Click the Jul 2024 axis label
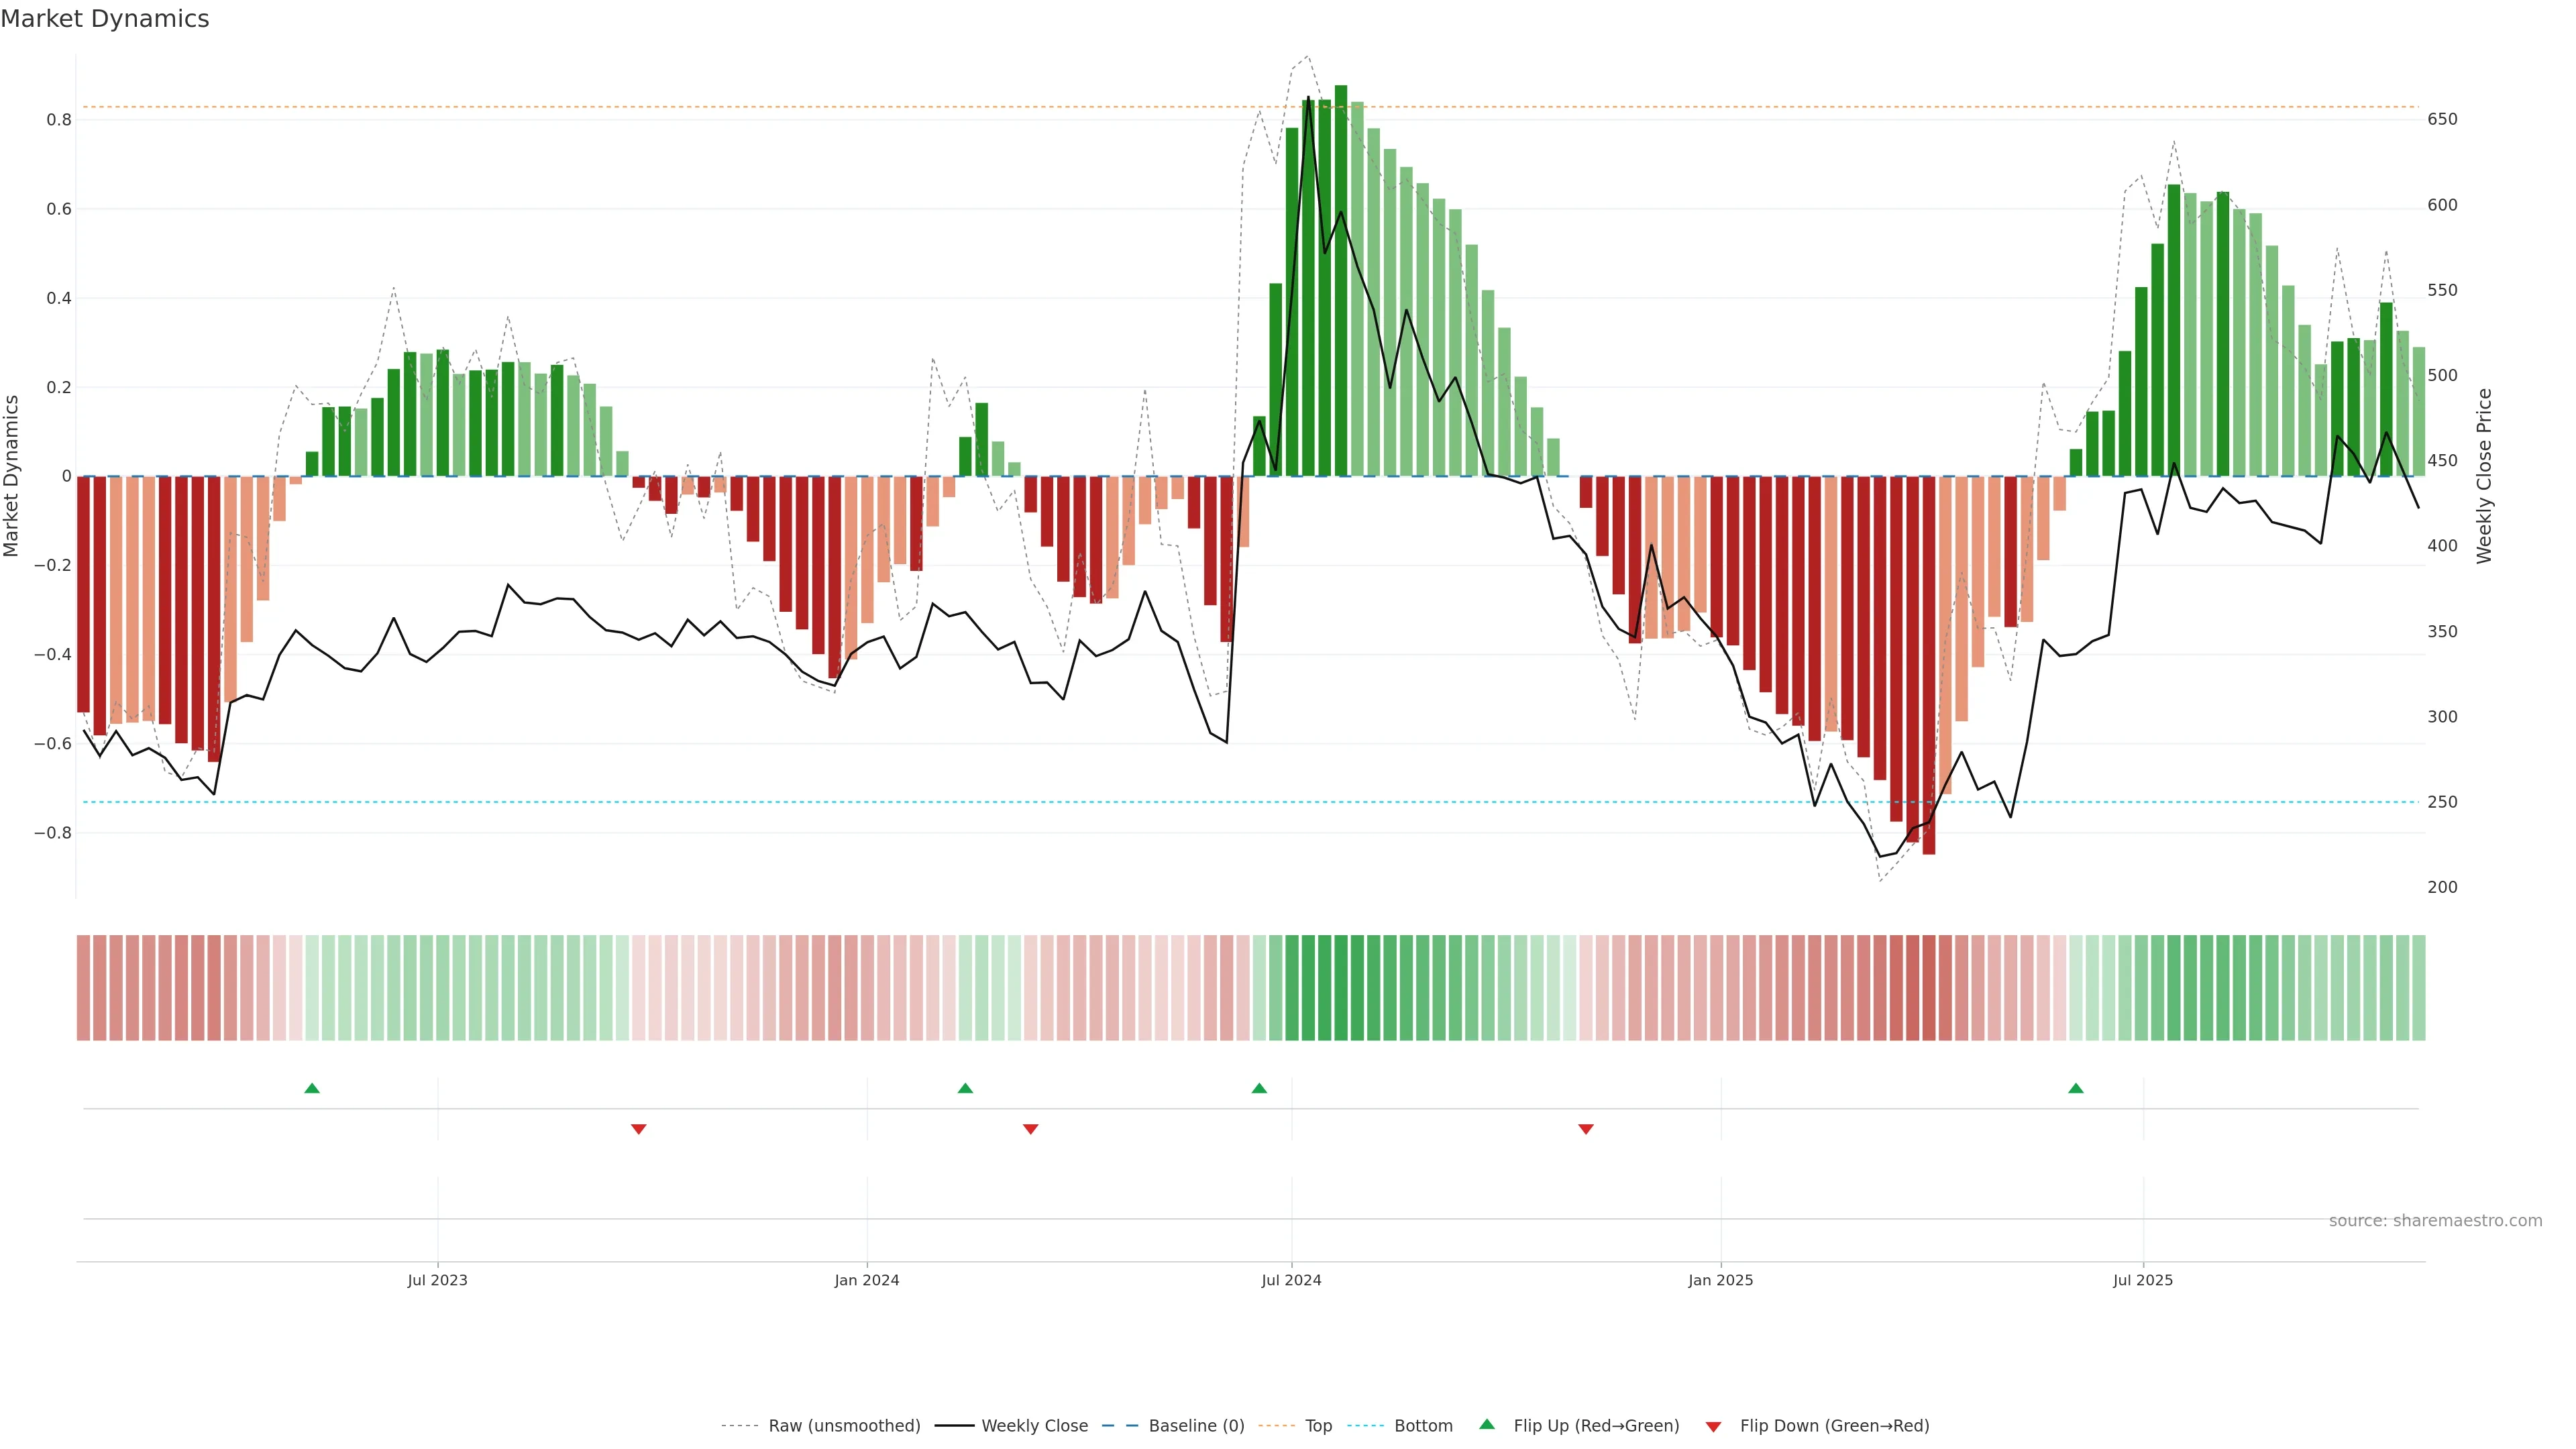The height and width of the screenshot is (1449, 2576). [1291, 1280]
